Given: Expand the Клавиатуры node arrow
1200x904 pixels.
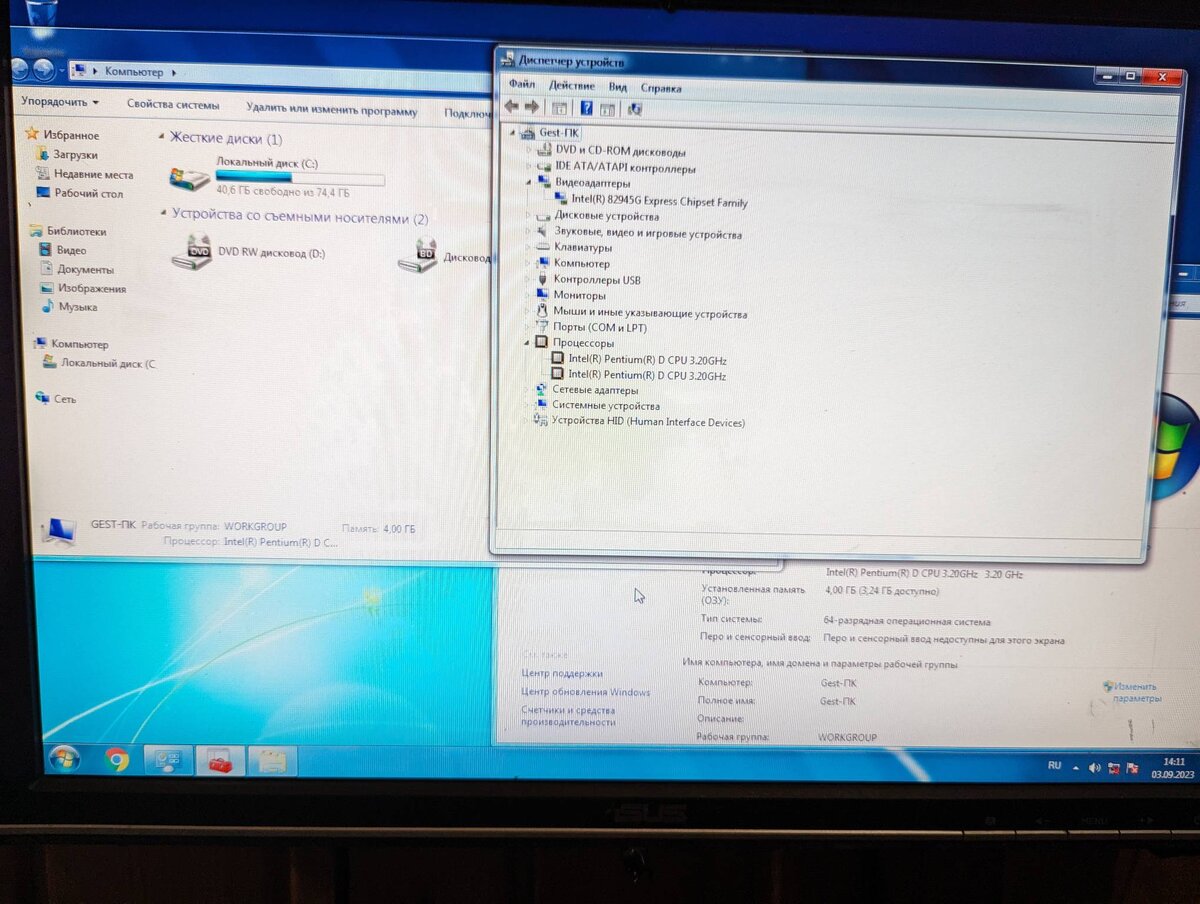Looking at the screenshot, I should (529, 247).
